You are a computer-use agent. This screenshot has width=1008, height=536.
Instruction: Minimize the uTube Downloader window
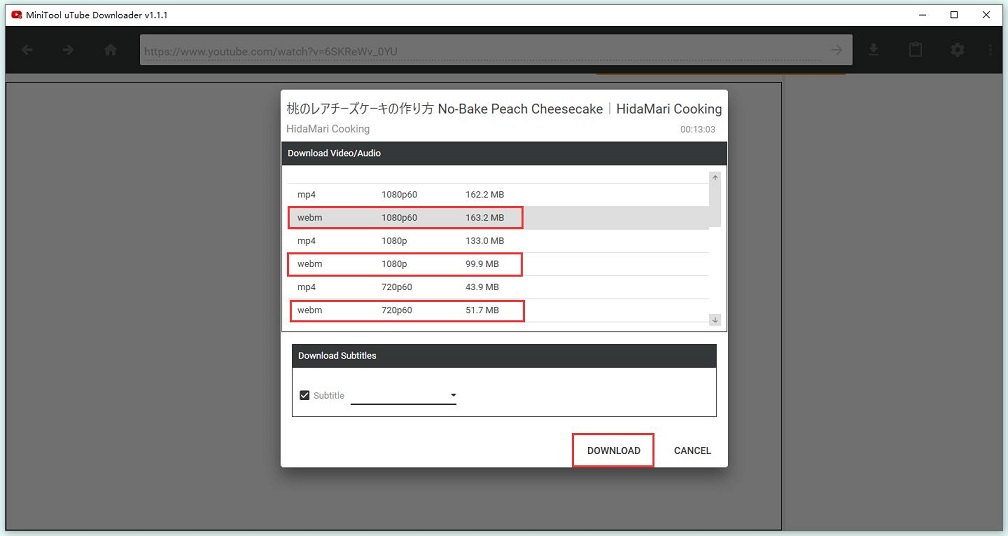tap(922, 15)
